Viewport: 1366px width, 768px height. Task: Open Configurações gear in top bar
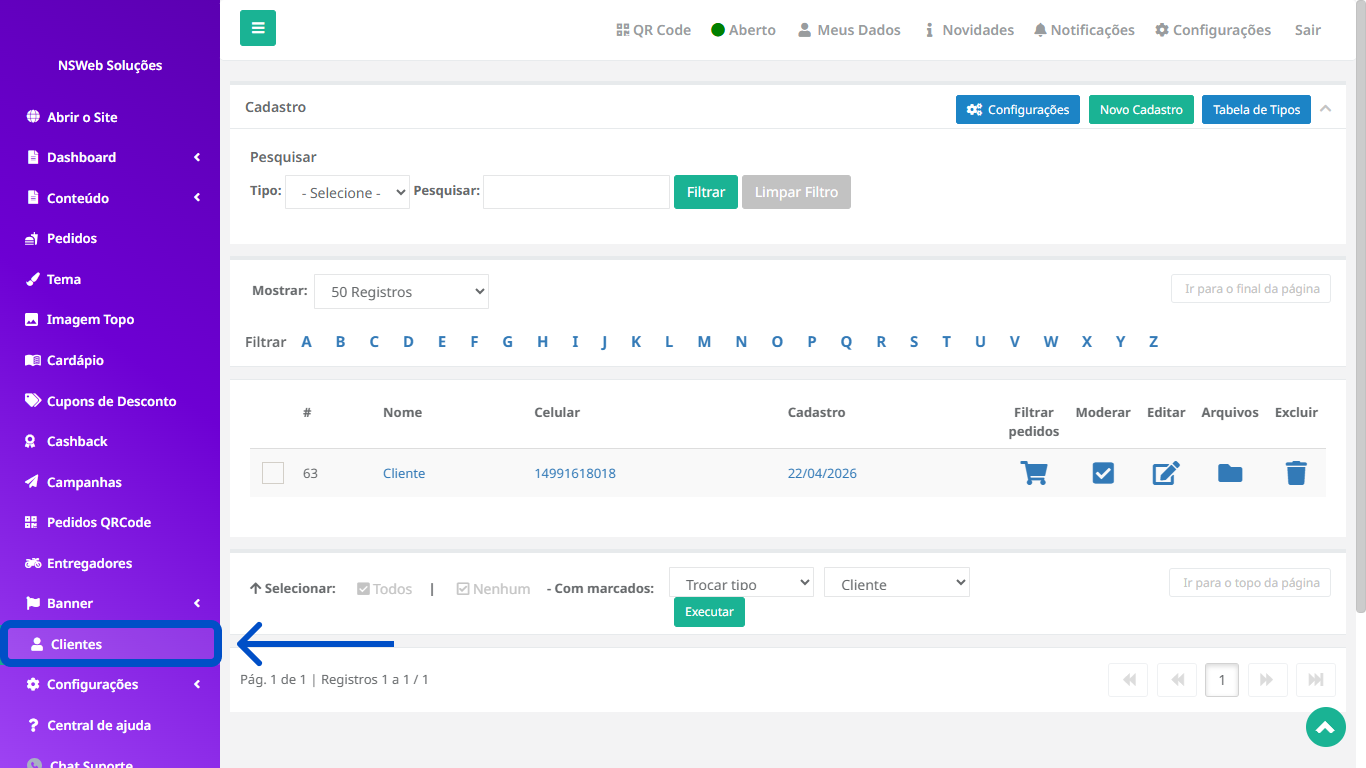click(x=1213, y=30)
